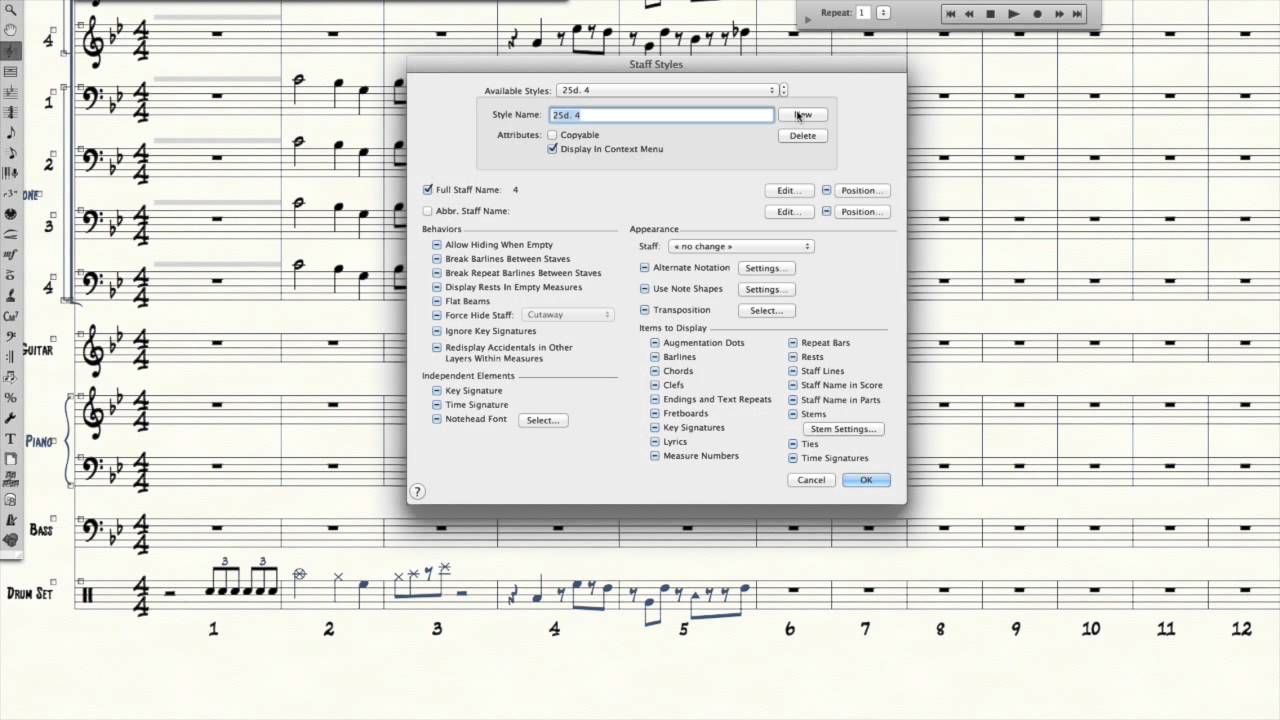The image size is (1280, 720).
Task: Select the Text T tool
Action: (x=10, y=438)
